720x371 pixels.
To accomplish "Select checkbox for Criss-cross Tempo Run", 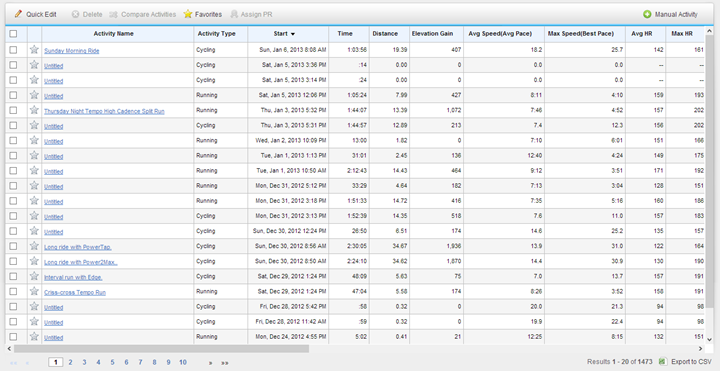I will coord(13,292).
